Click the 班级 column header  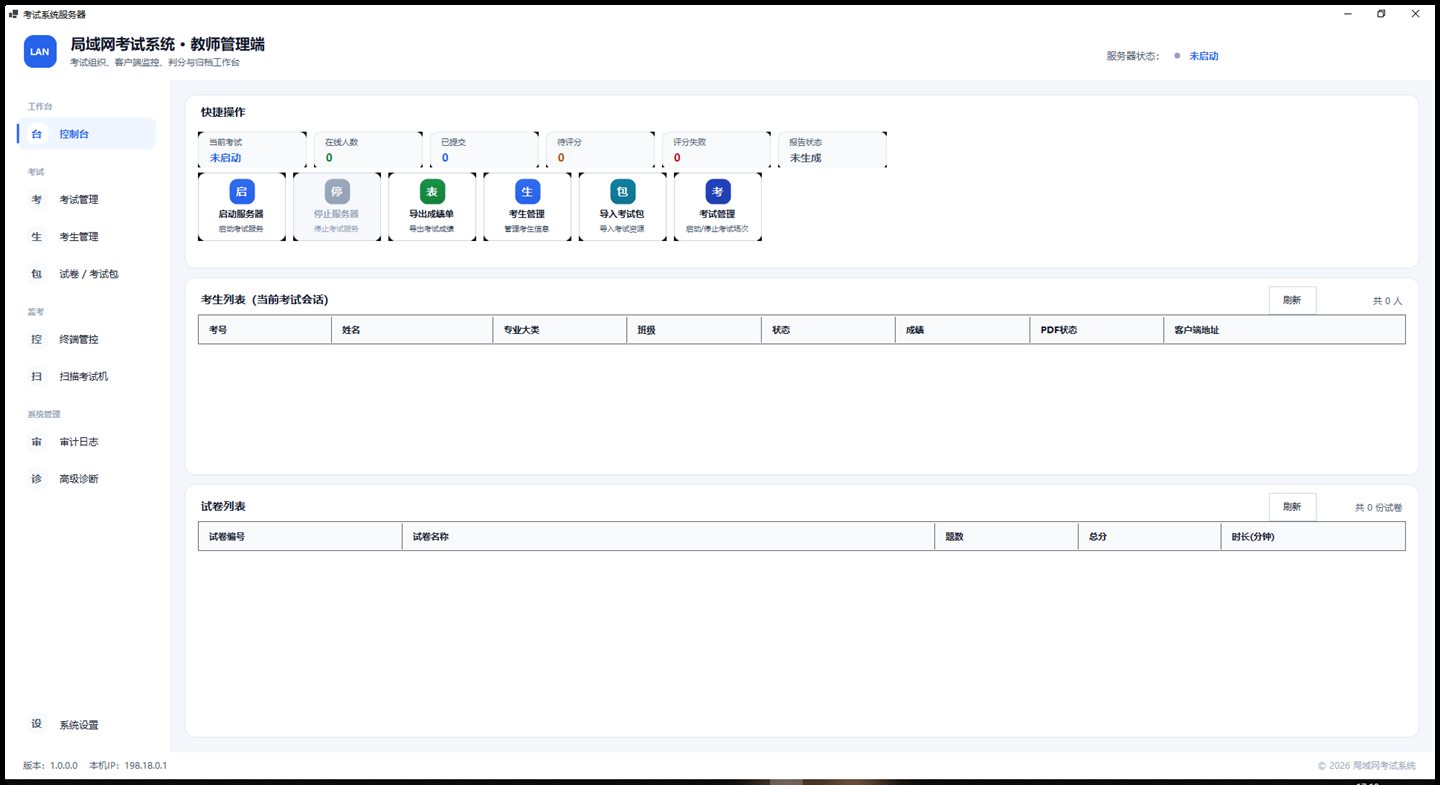[694, 330]
